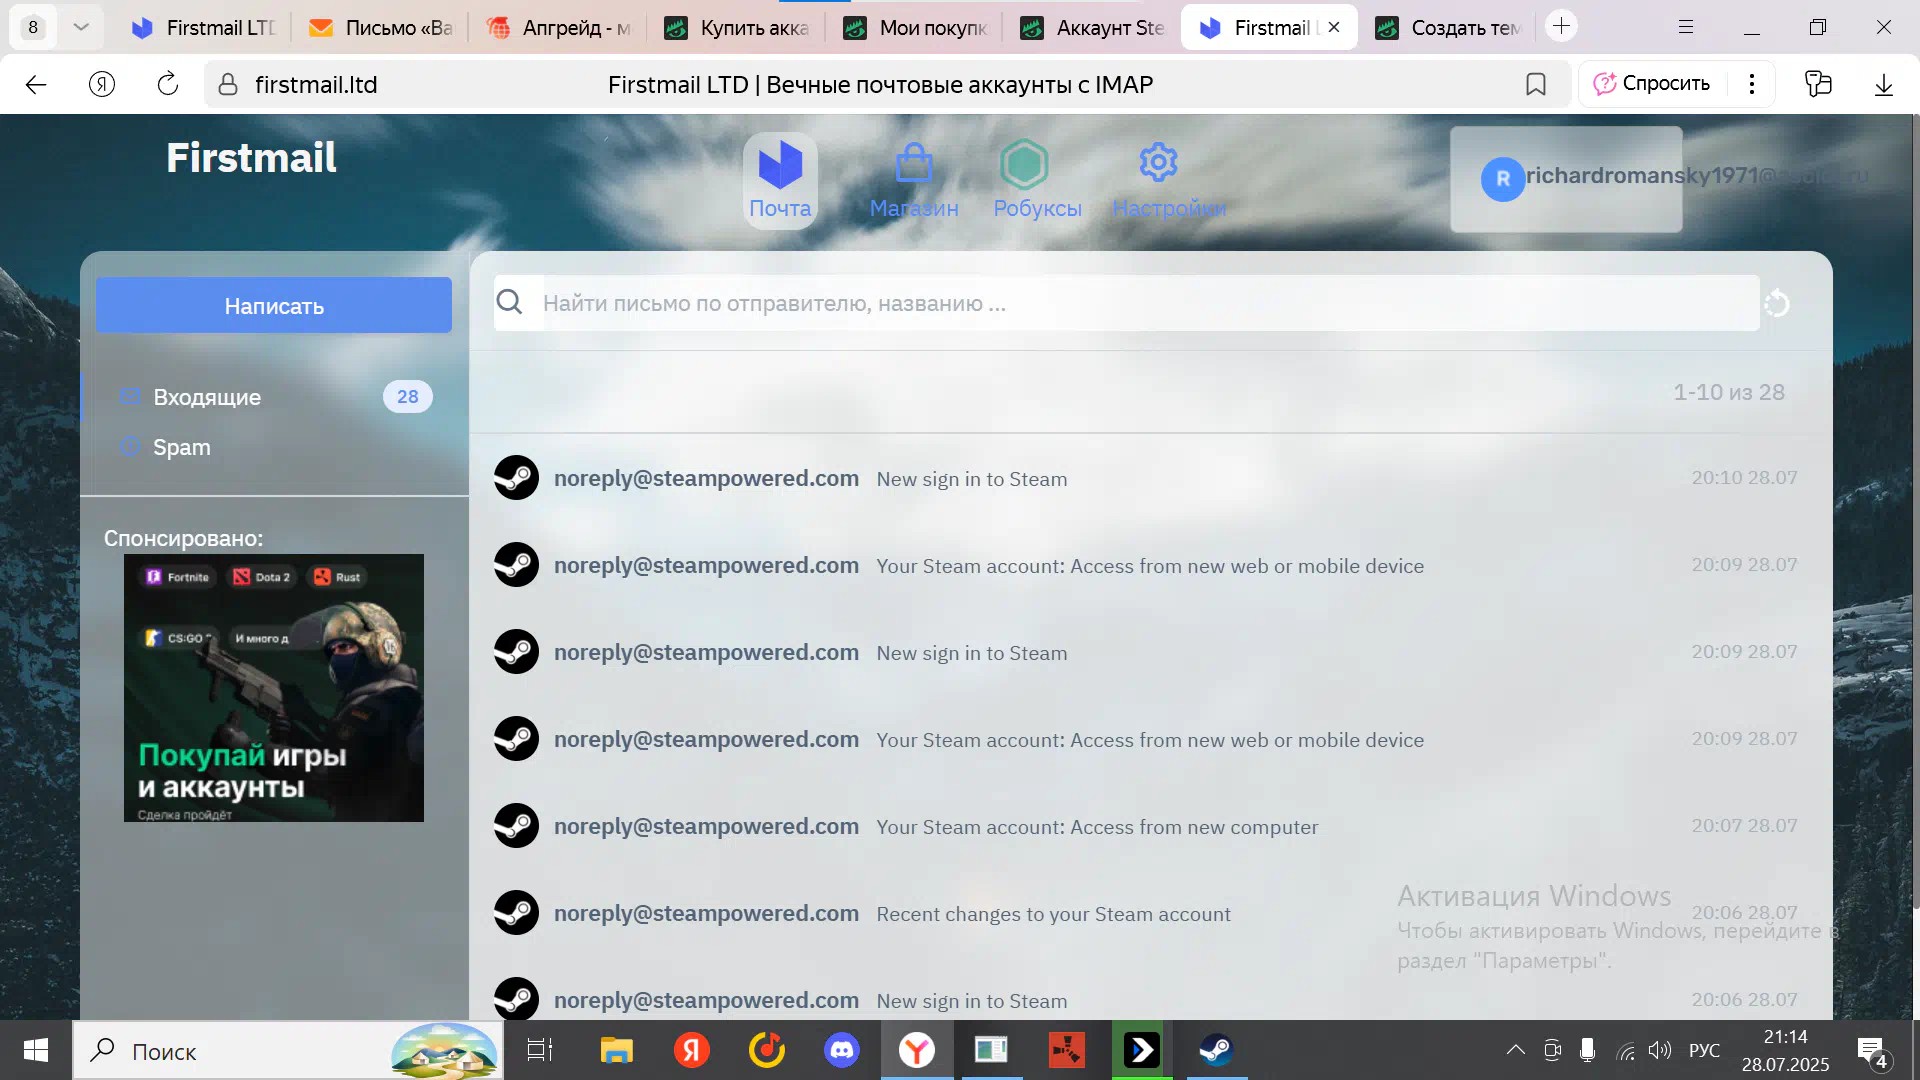Switch to the Купить акка tab
This screenshot has height=1080, width=1920.
737,28
